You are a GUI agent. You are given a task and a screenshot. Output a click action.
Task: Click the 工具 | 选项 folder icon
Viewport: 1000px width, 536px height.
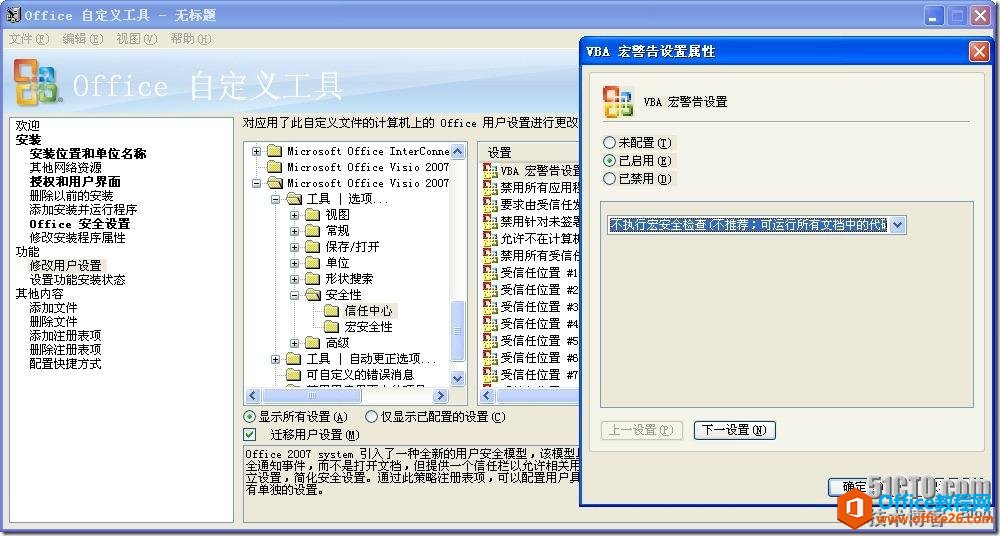tap(293, 199)
